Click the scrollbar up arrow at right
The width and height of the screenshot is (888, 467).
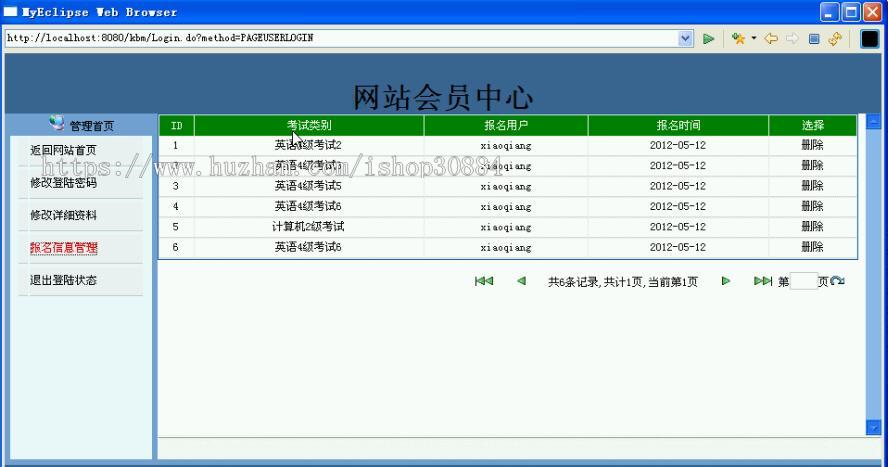pyautogui.click(x=873, y=121)
